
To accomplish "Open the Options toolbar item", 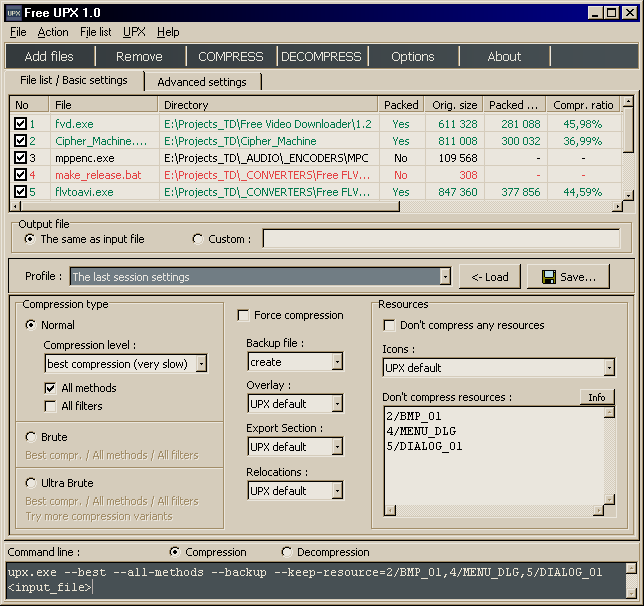I will (413, 56).
